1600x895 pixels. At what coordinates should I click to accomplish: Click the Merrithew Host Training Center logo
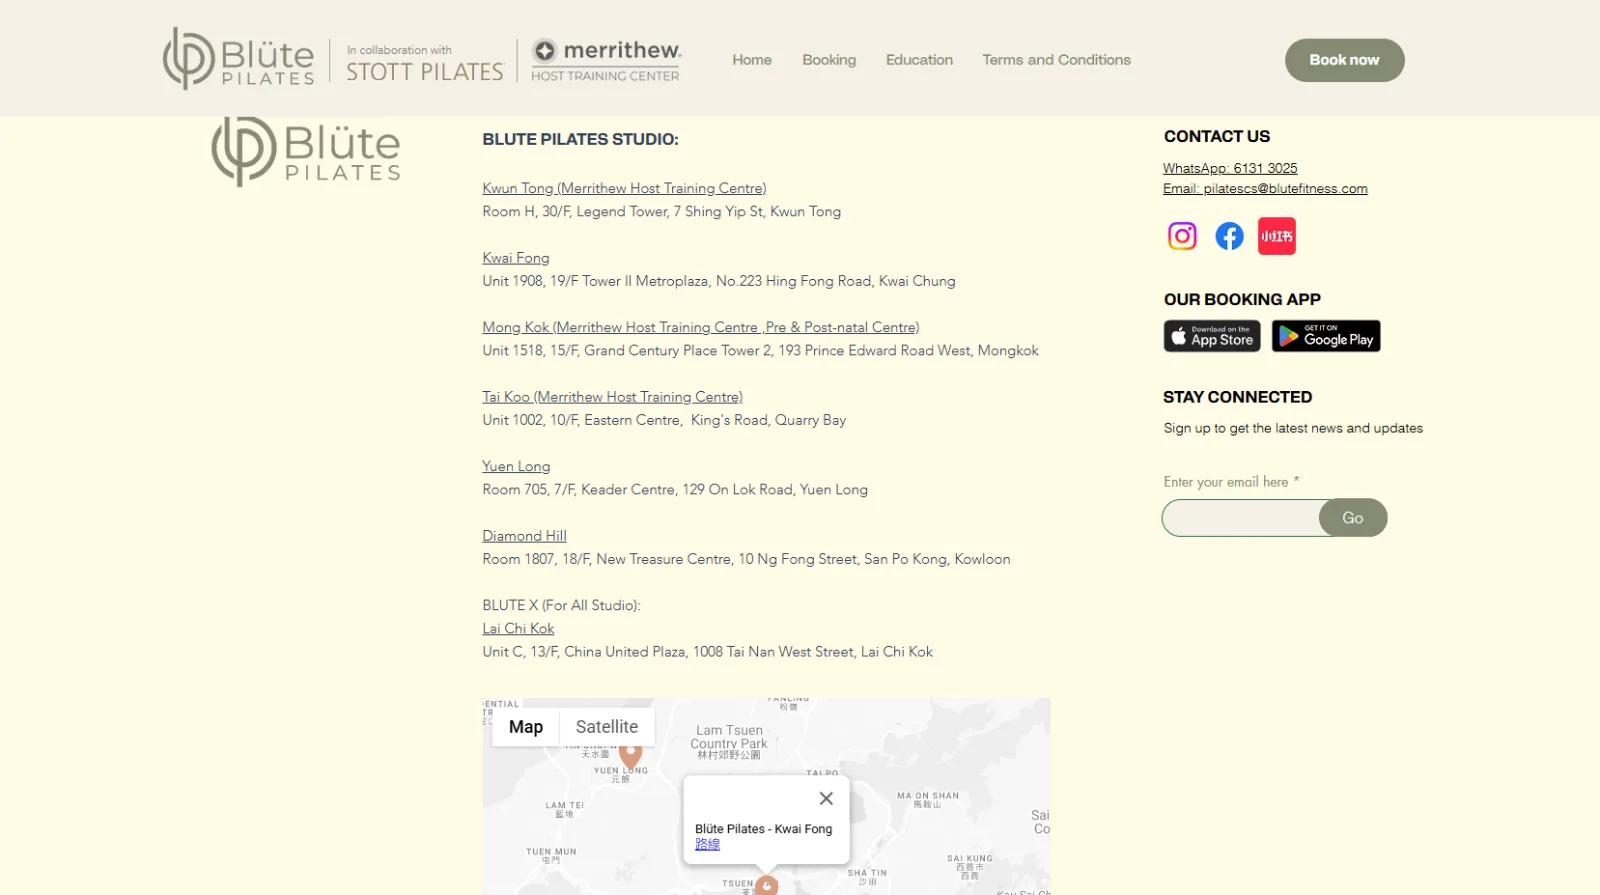[606, 60]
